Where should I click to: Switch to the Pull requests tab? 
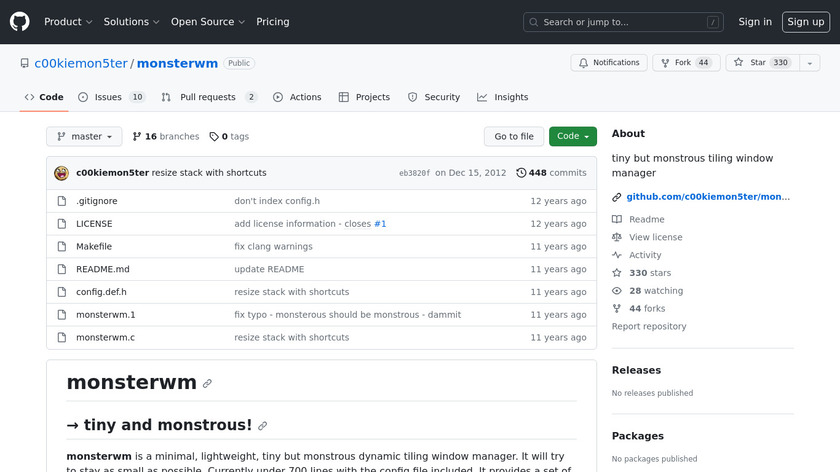[208, 97]
